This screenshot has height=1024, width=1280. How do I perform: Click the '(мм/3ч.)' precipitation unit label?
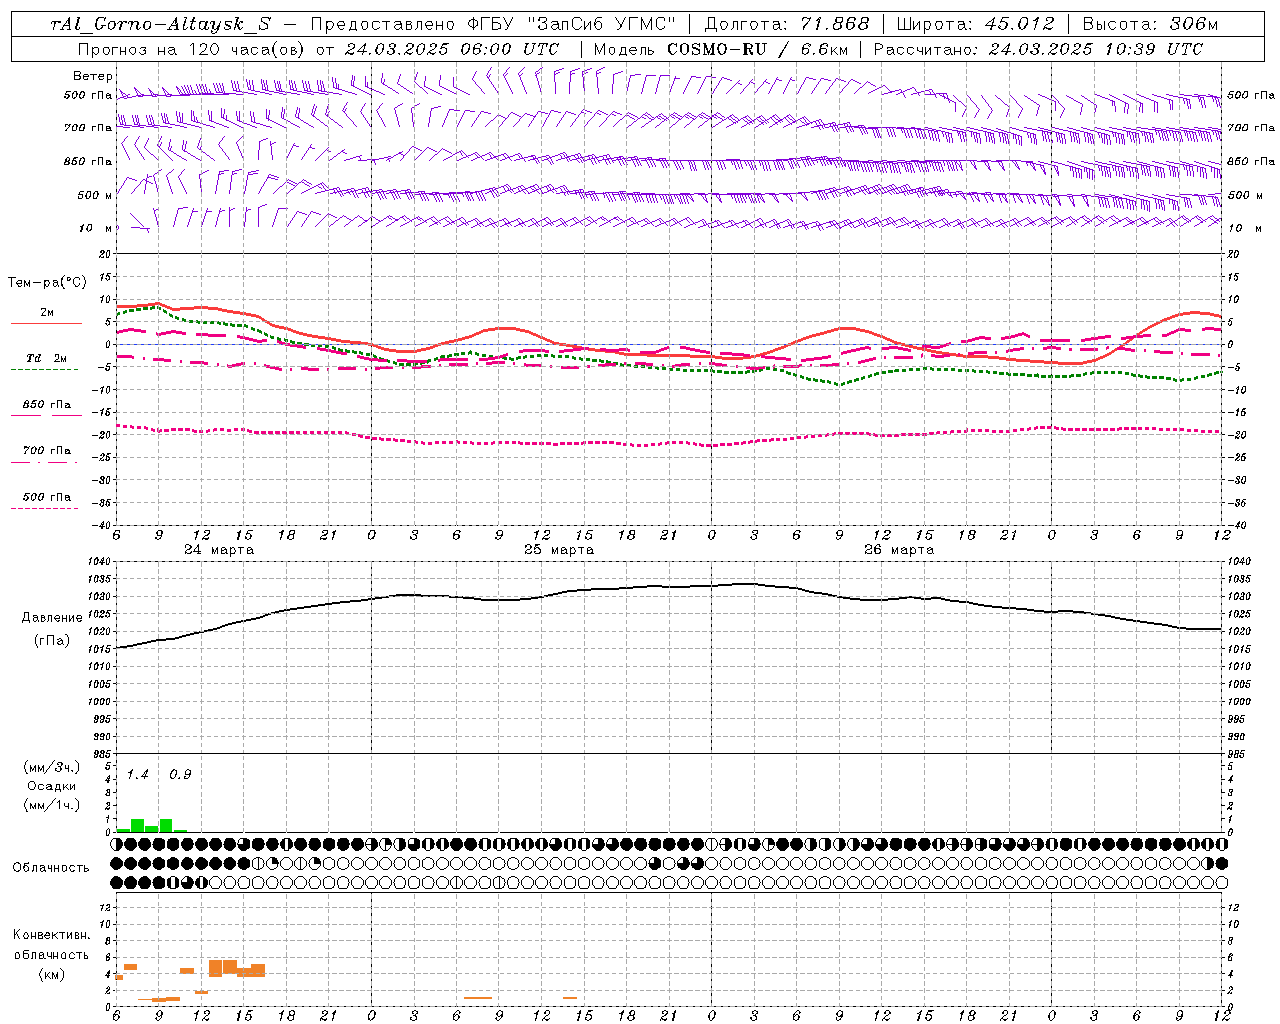point(51,767)
